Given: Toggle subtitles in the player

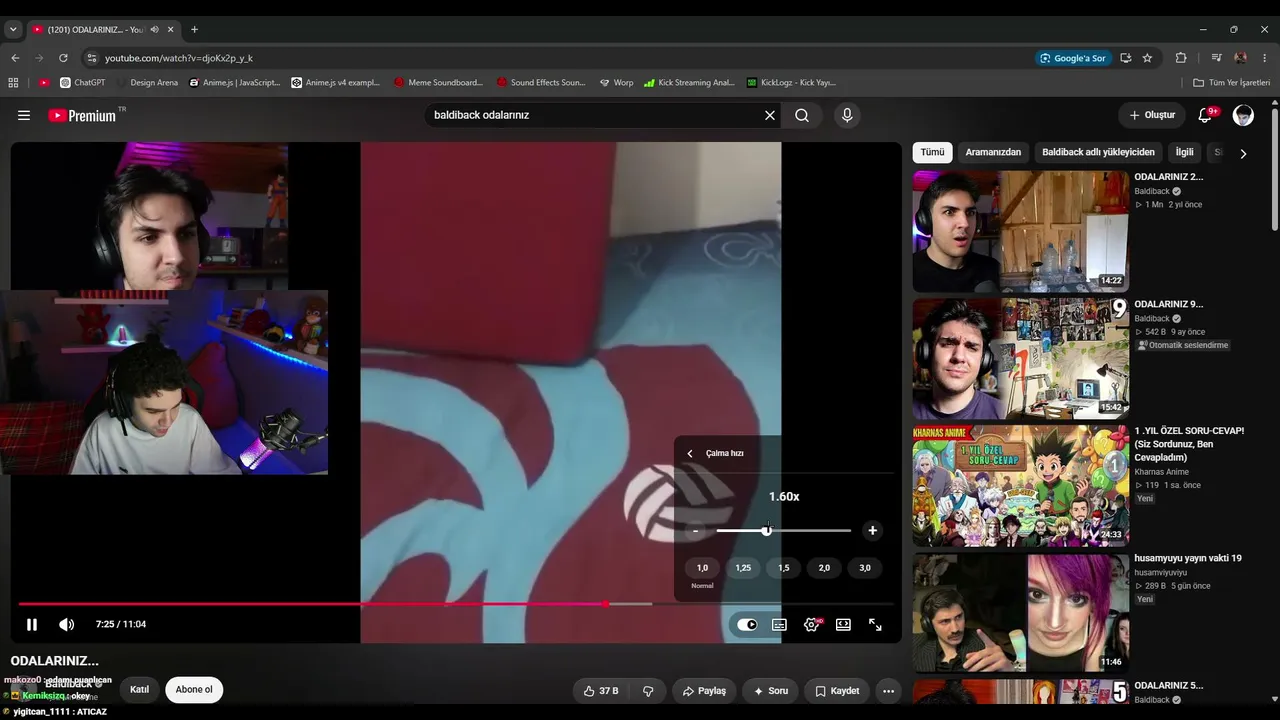Looking at the screenshot, I should coord(779,624).
